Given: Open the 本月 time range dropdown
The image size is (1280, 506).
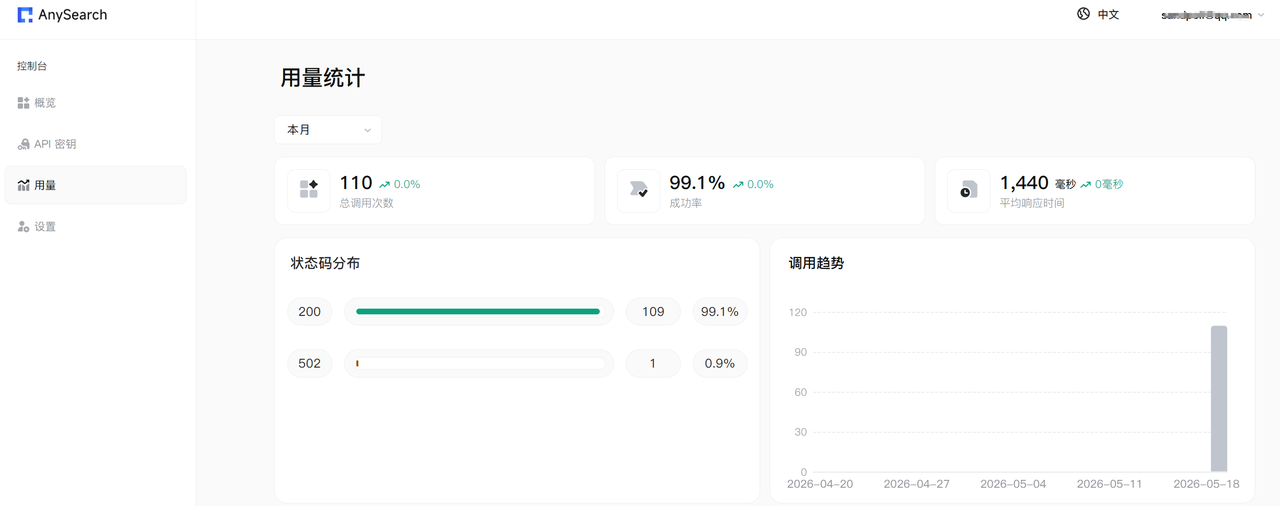Looking at the screenshot, I should coord(328,130).
